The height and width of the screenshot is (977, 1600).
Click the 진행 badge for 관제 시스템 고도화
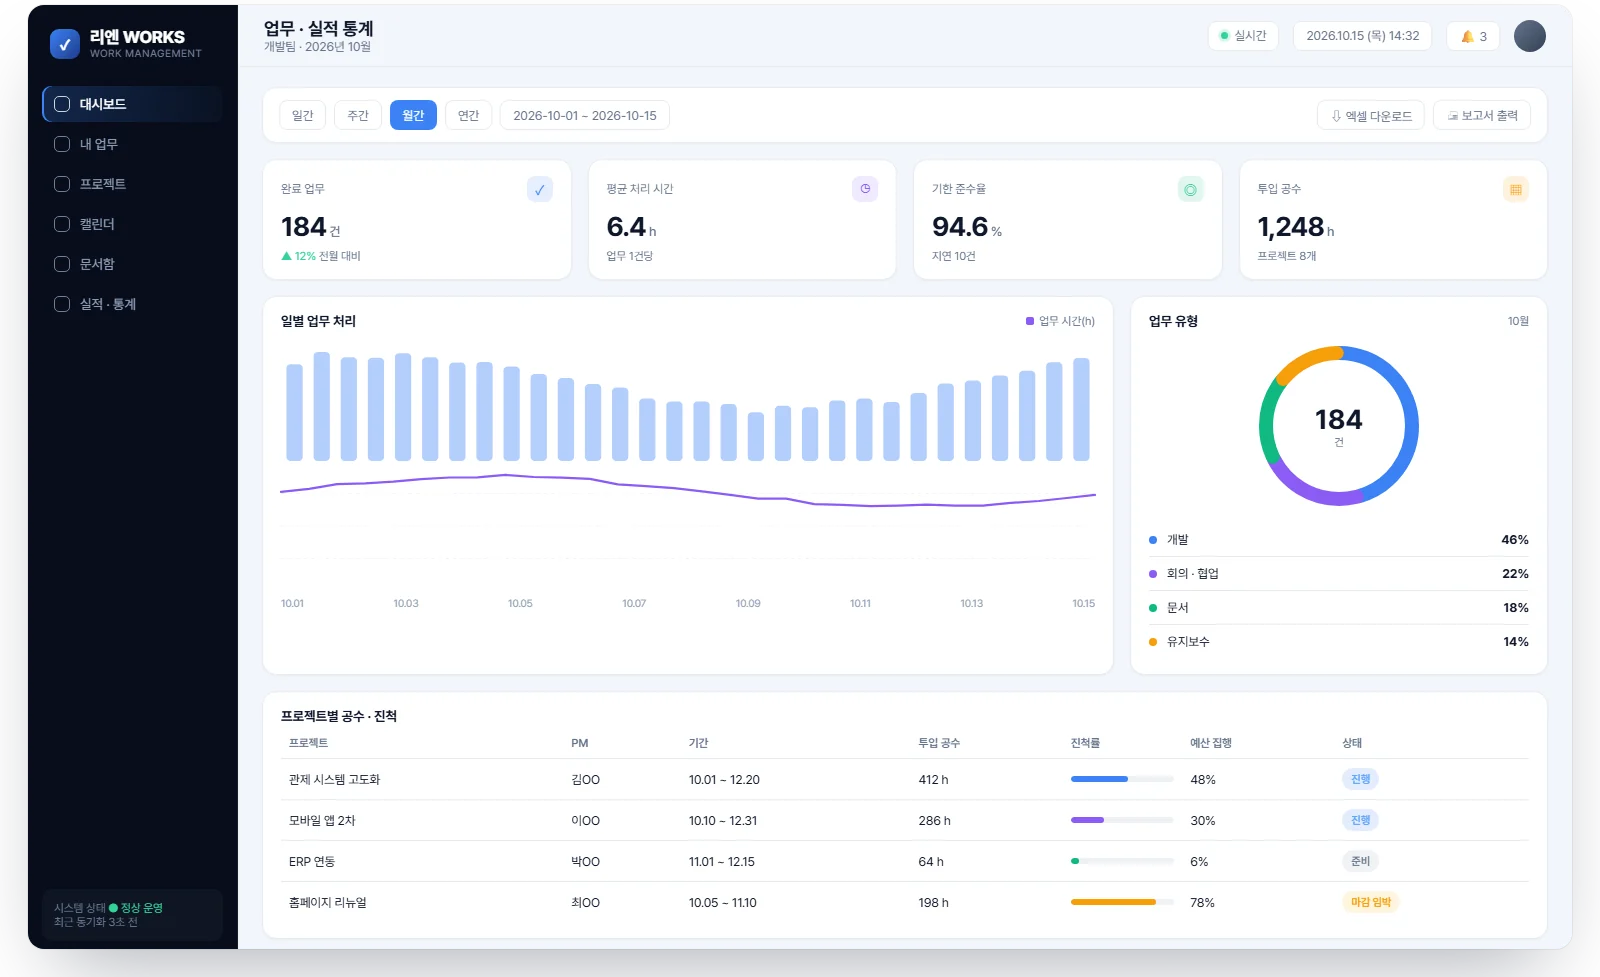pos(1360,779)
